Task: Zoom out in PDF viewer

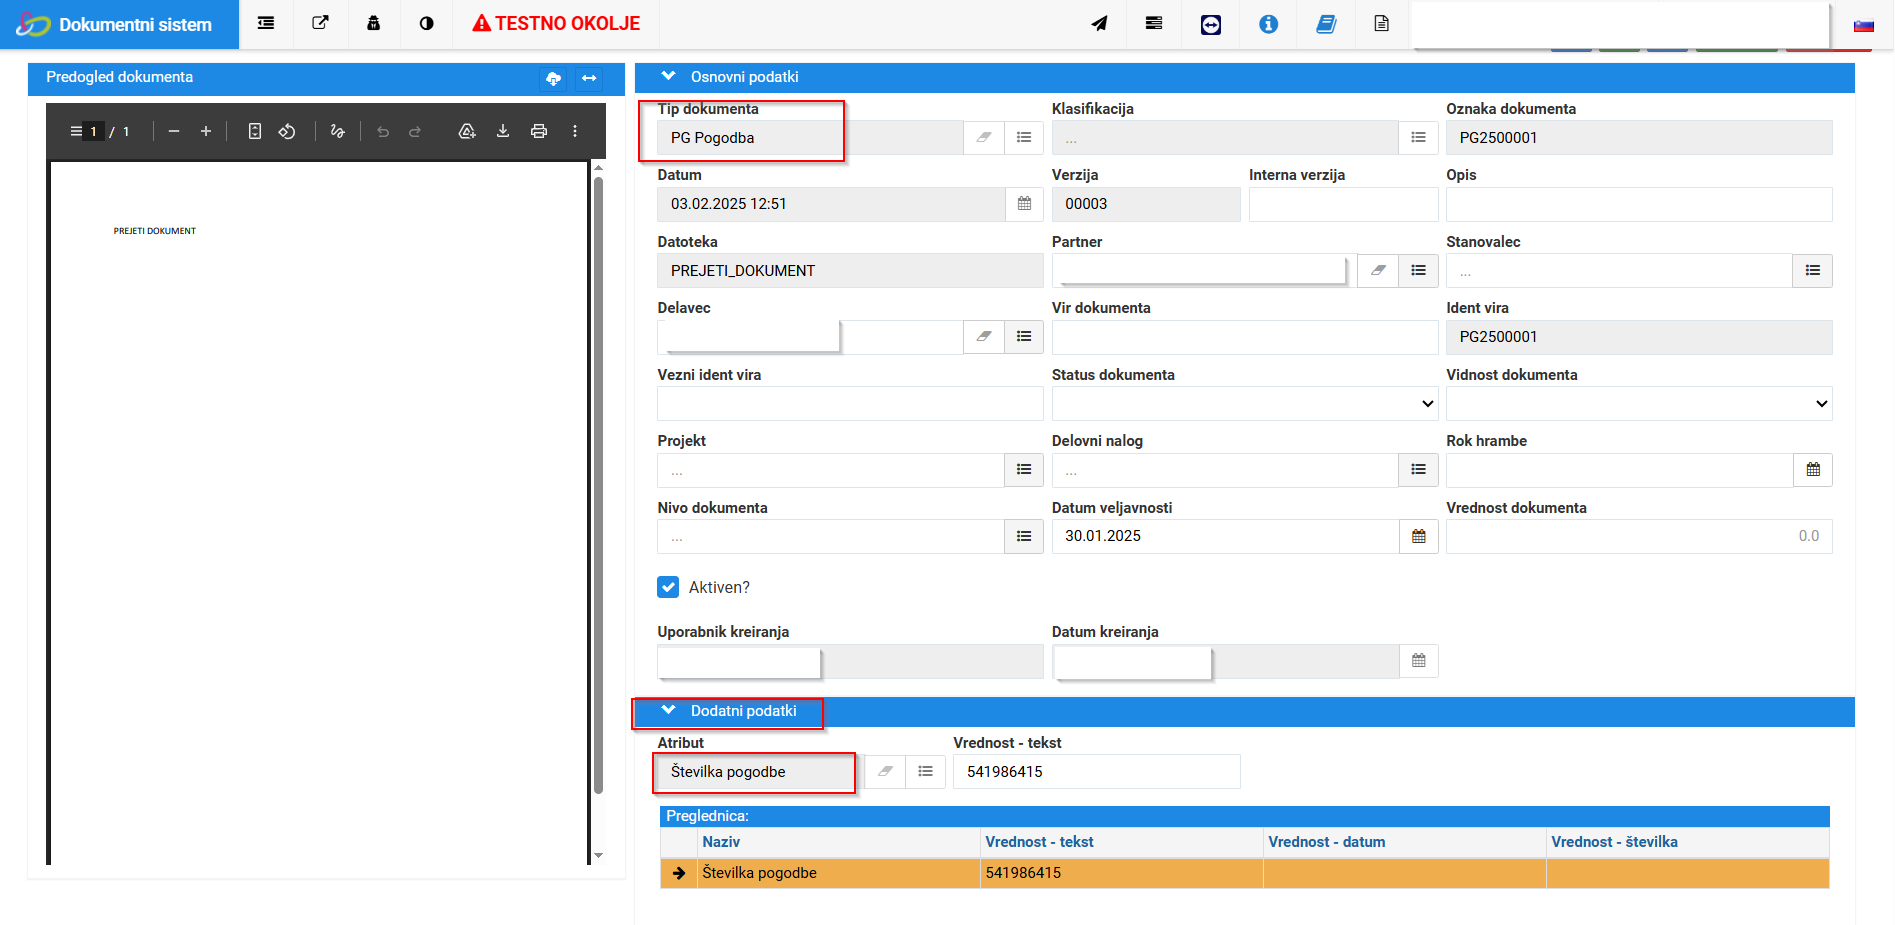Action: coord(174,131)
